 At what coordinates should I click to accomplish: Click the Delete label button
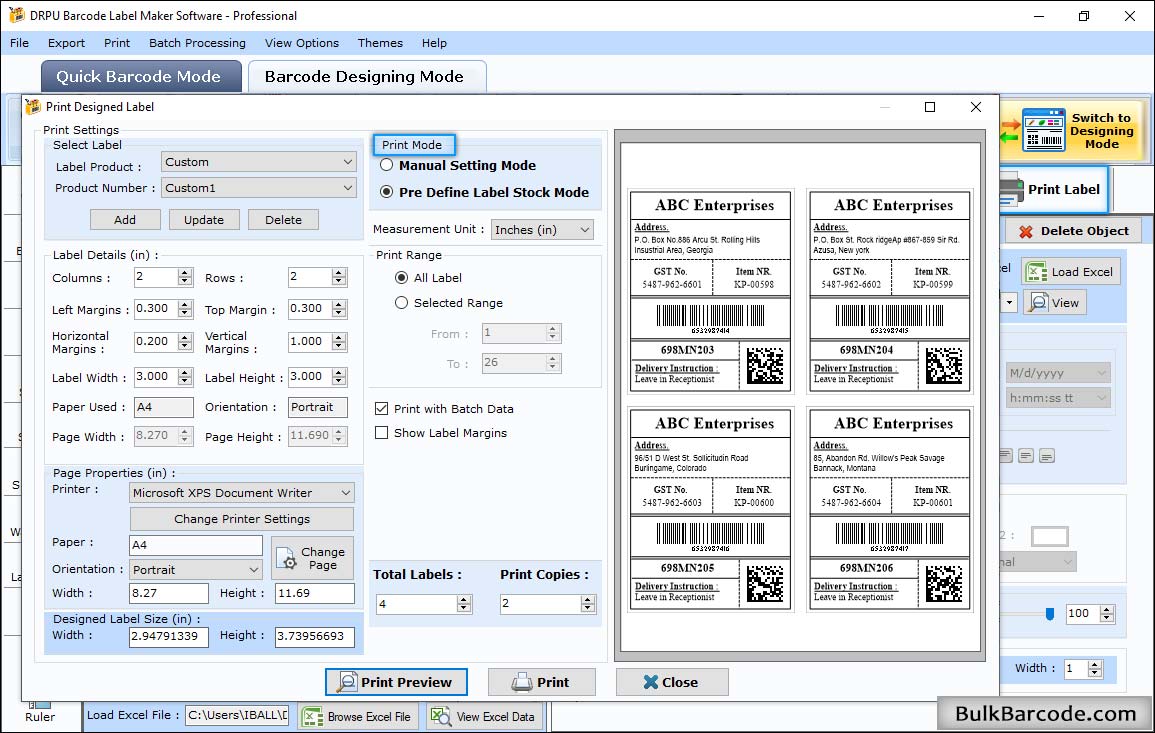(x=284, y=220)
